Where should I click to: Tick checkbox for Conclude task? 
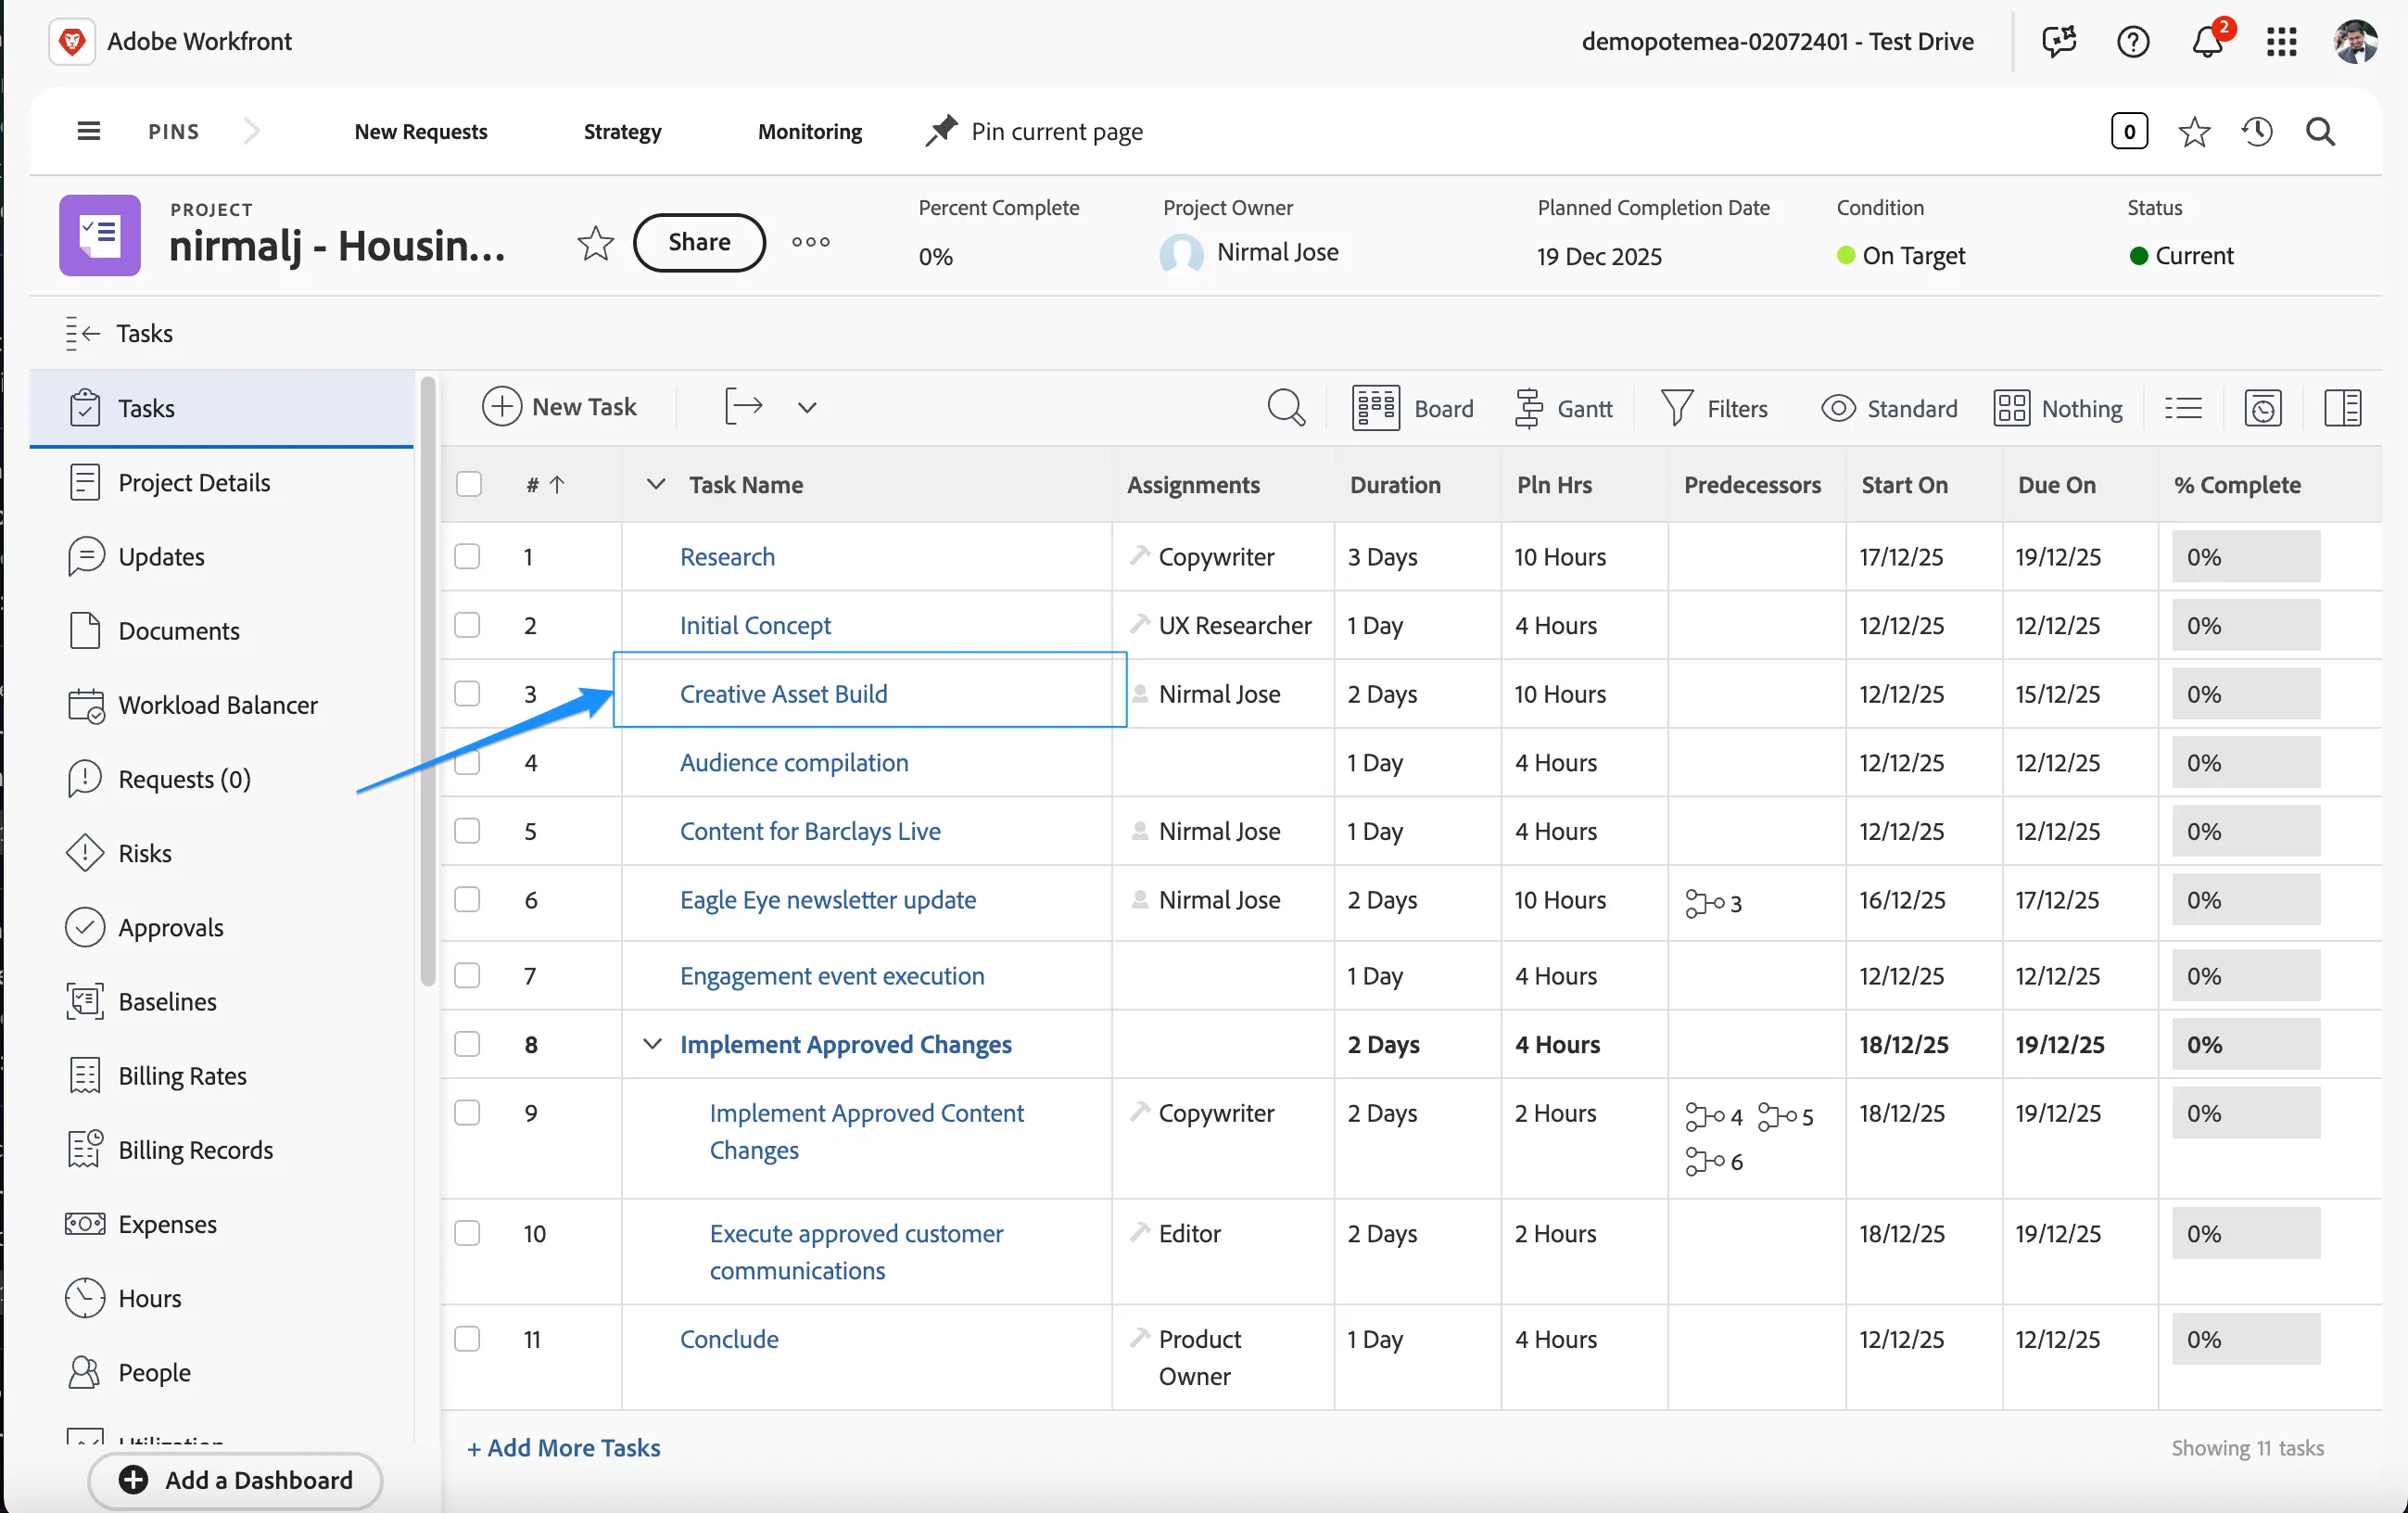467,1339
